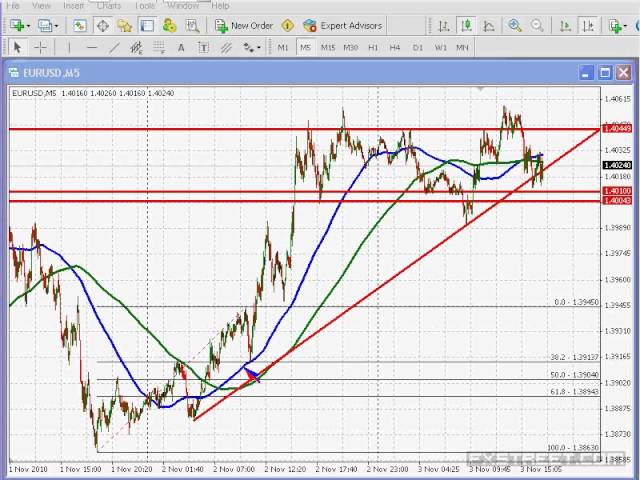
Task: Zoom out of the chart
Action: pos(537,26)
